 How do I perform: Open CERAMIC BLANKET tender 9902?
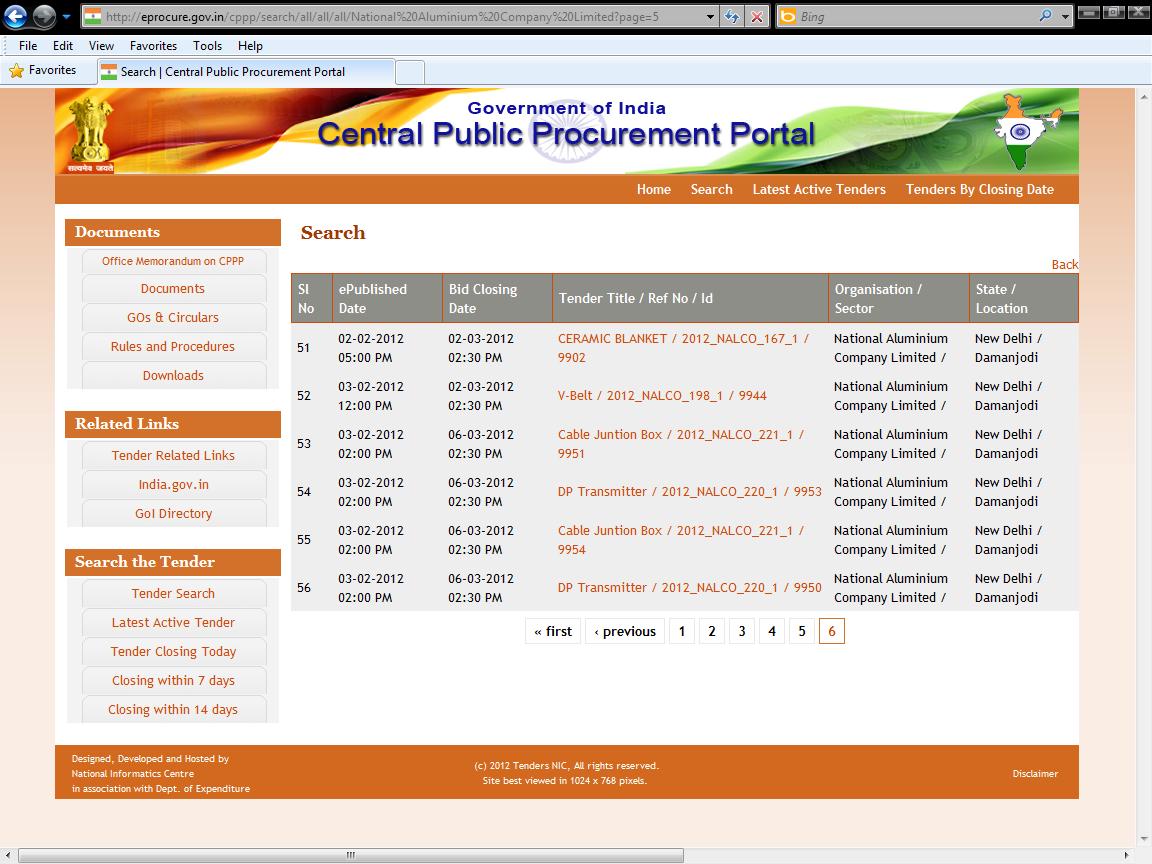pyautogui.click(x=683, y=348)
